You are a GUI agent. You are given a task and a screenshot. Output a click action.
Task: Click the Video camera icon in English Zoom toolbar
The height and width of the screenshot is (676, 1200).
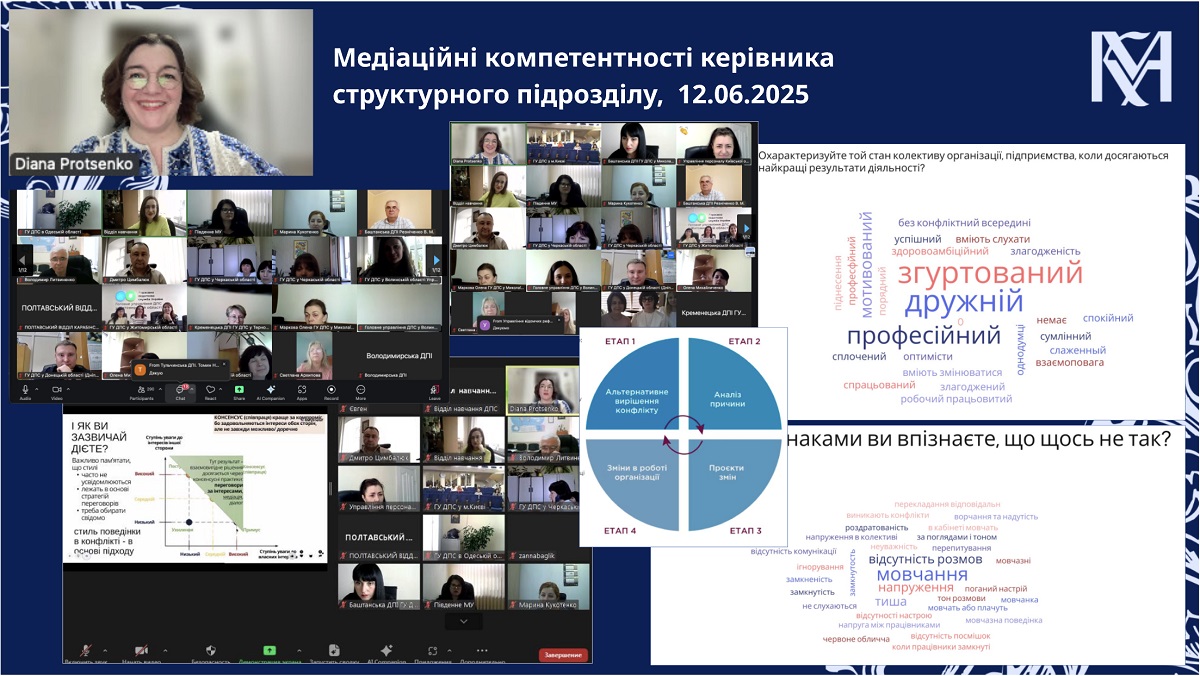57,388
